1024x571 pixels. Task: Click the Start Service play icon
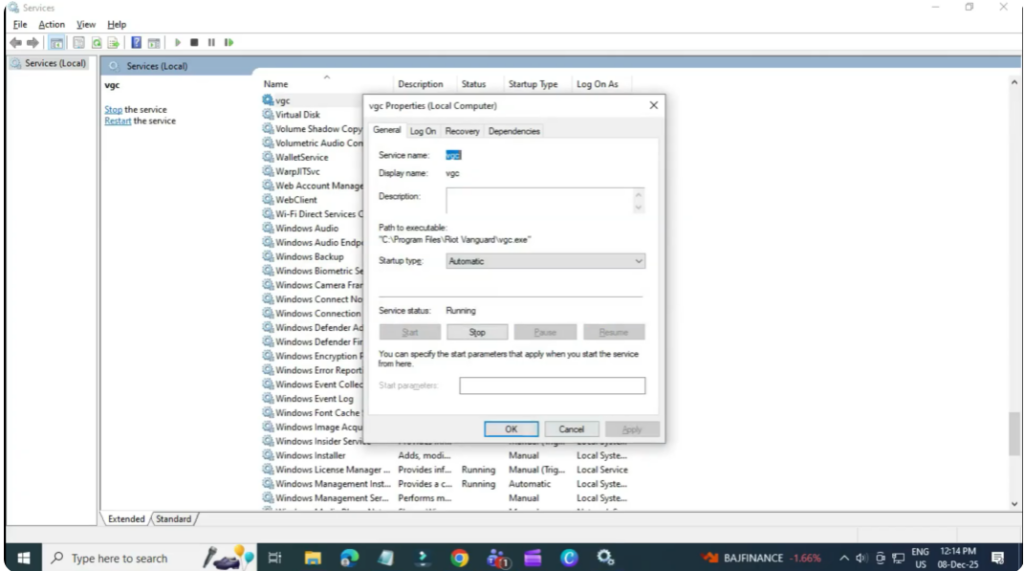point(177,42)
